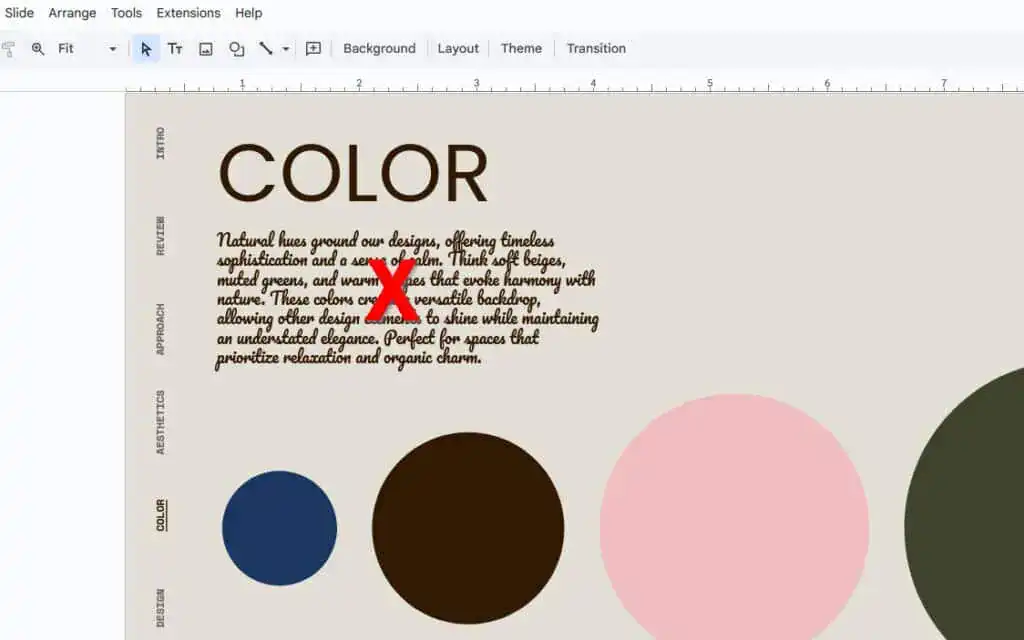Open the Extensions menu
Image resolution: width=1024 pixels, height=640 pixels.
(188, 13)
